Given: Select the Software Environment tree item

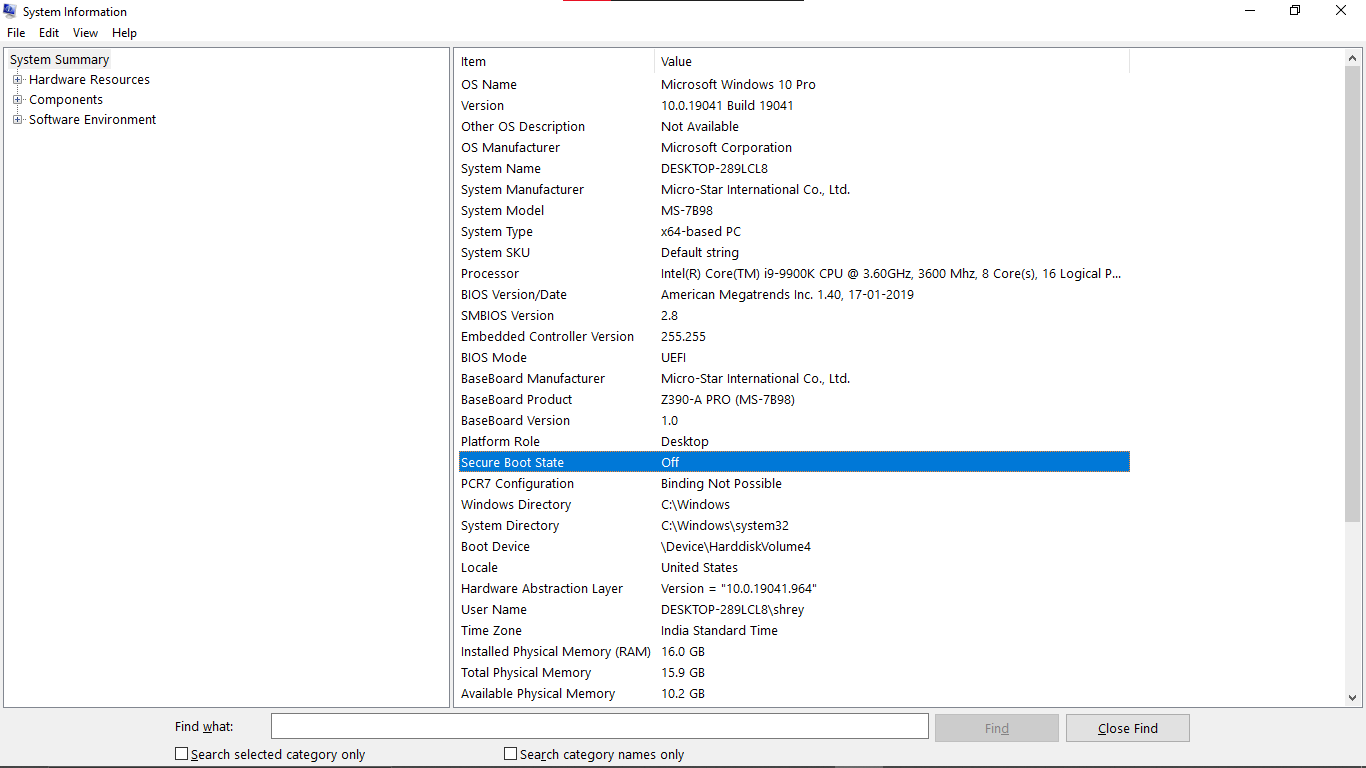Looking at the screenshot, I should 92,120.
